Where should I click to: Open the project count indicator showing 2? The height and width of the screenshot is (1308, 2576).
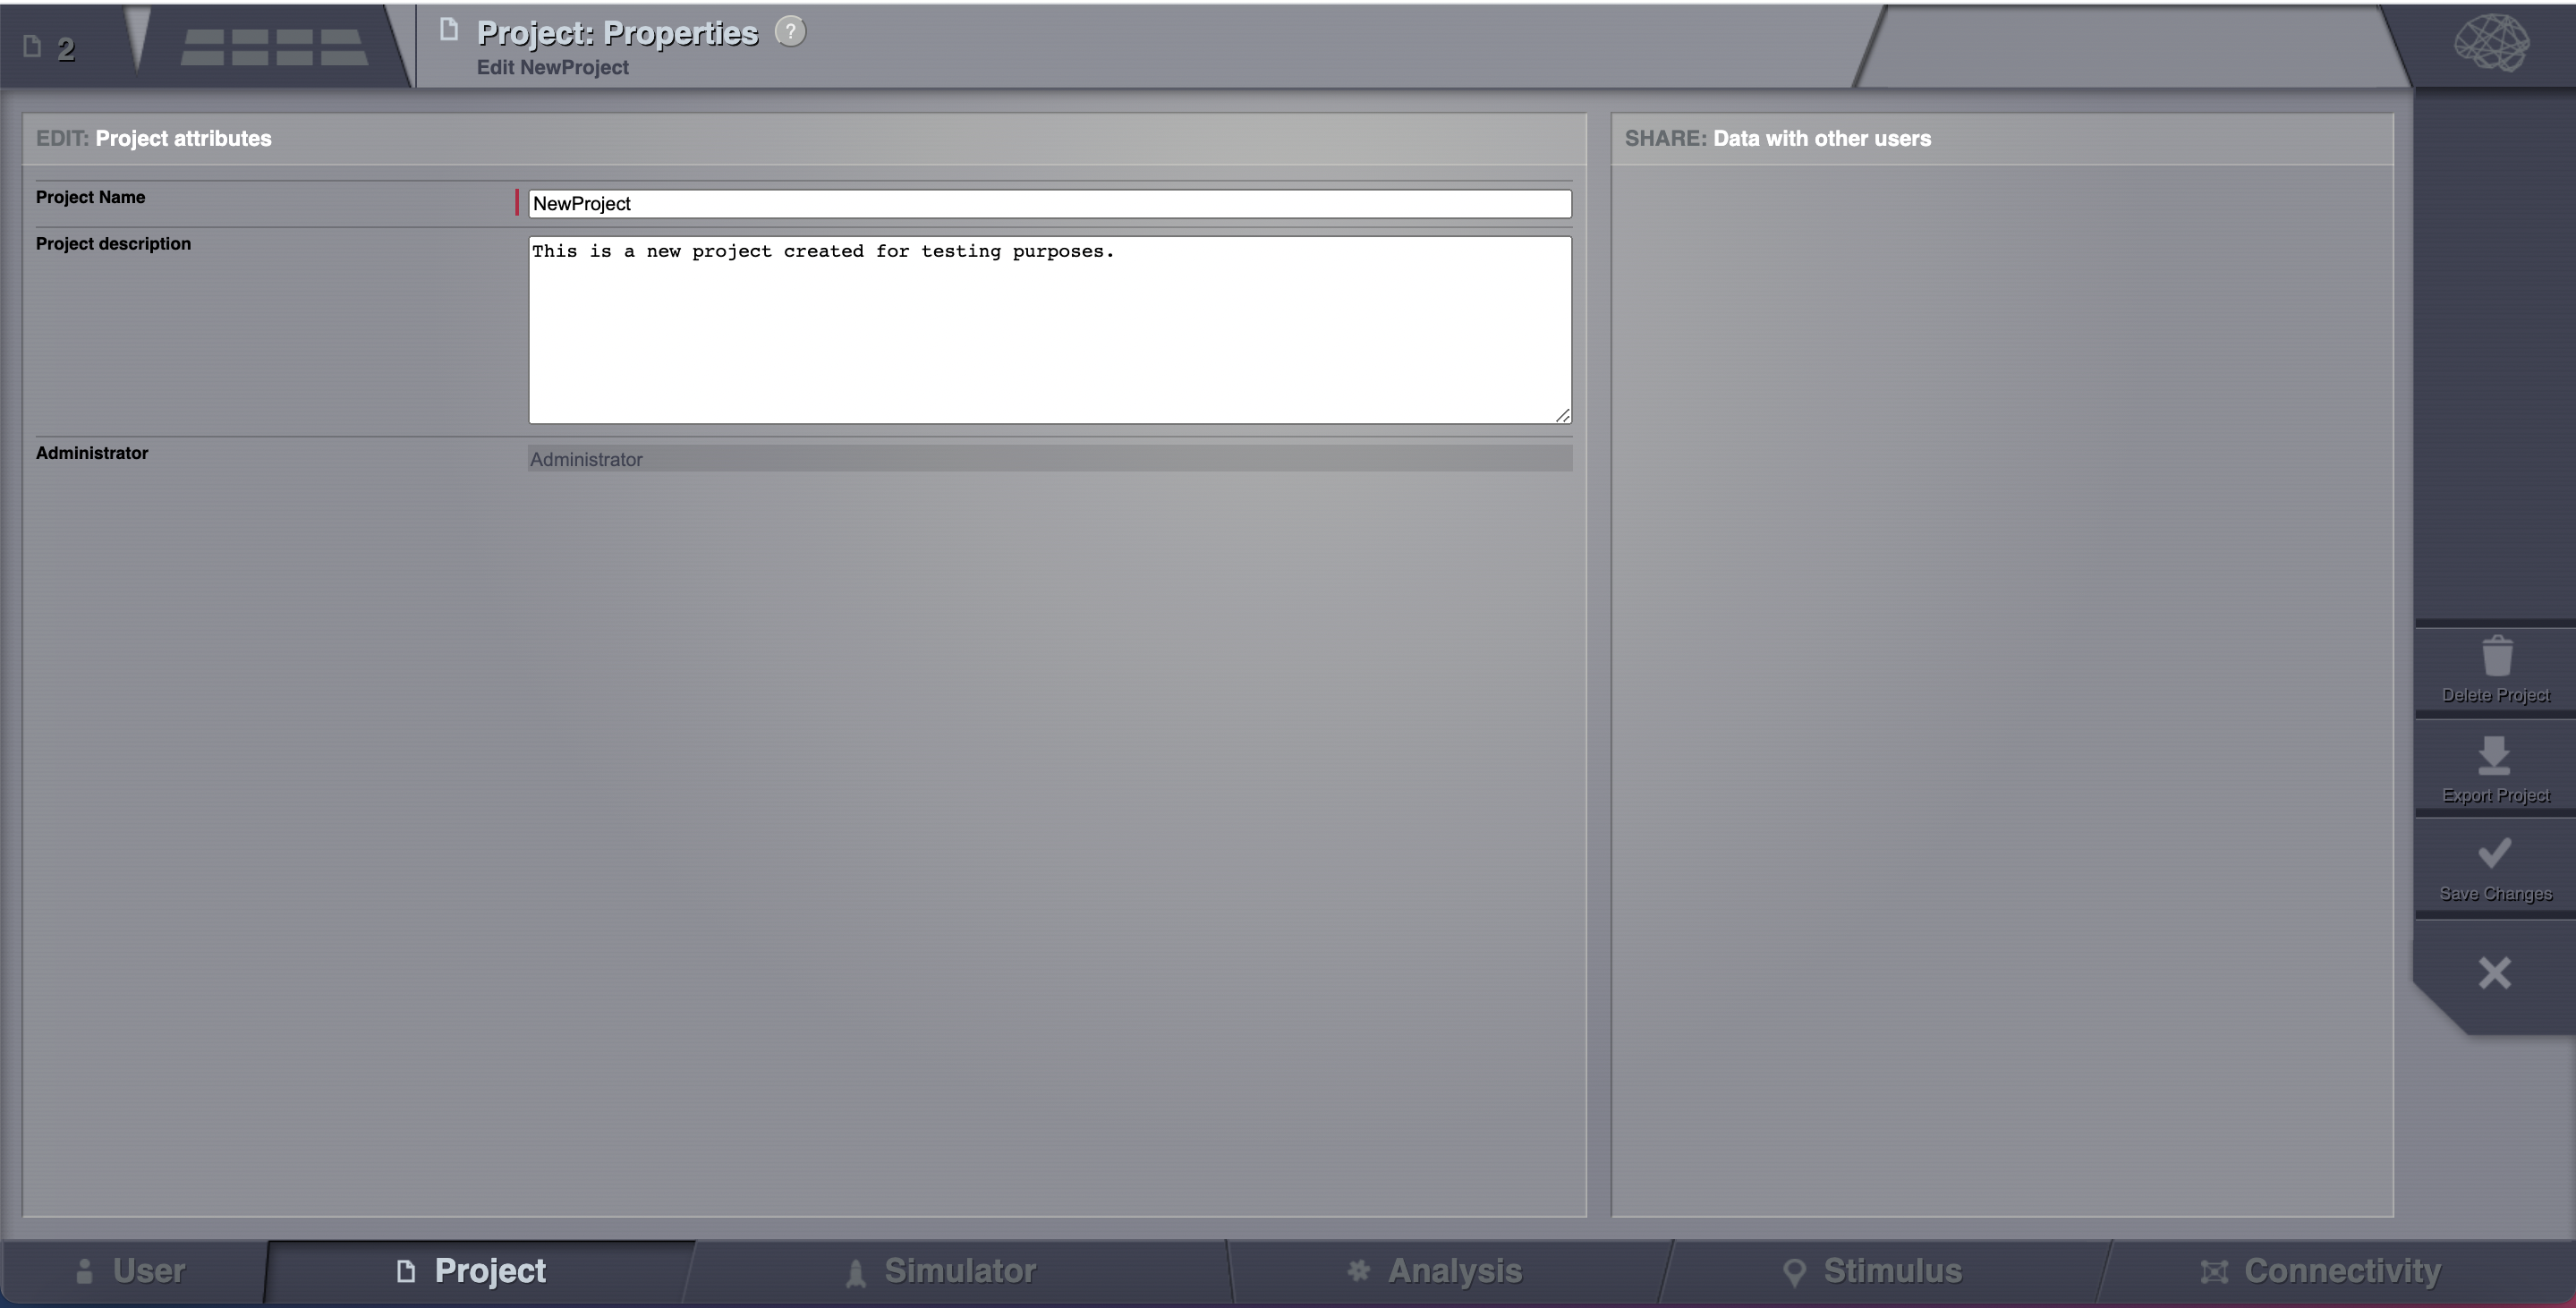50,48
